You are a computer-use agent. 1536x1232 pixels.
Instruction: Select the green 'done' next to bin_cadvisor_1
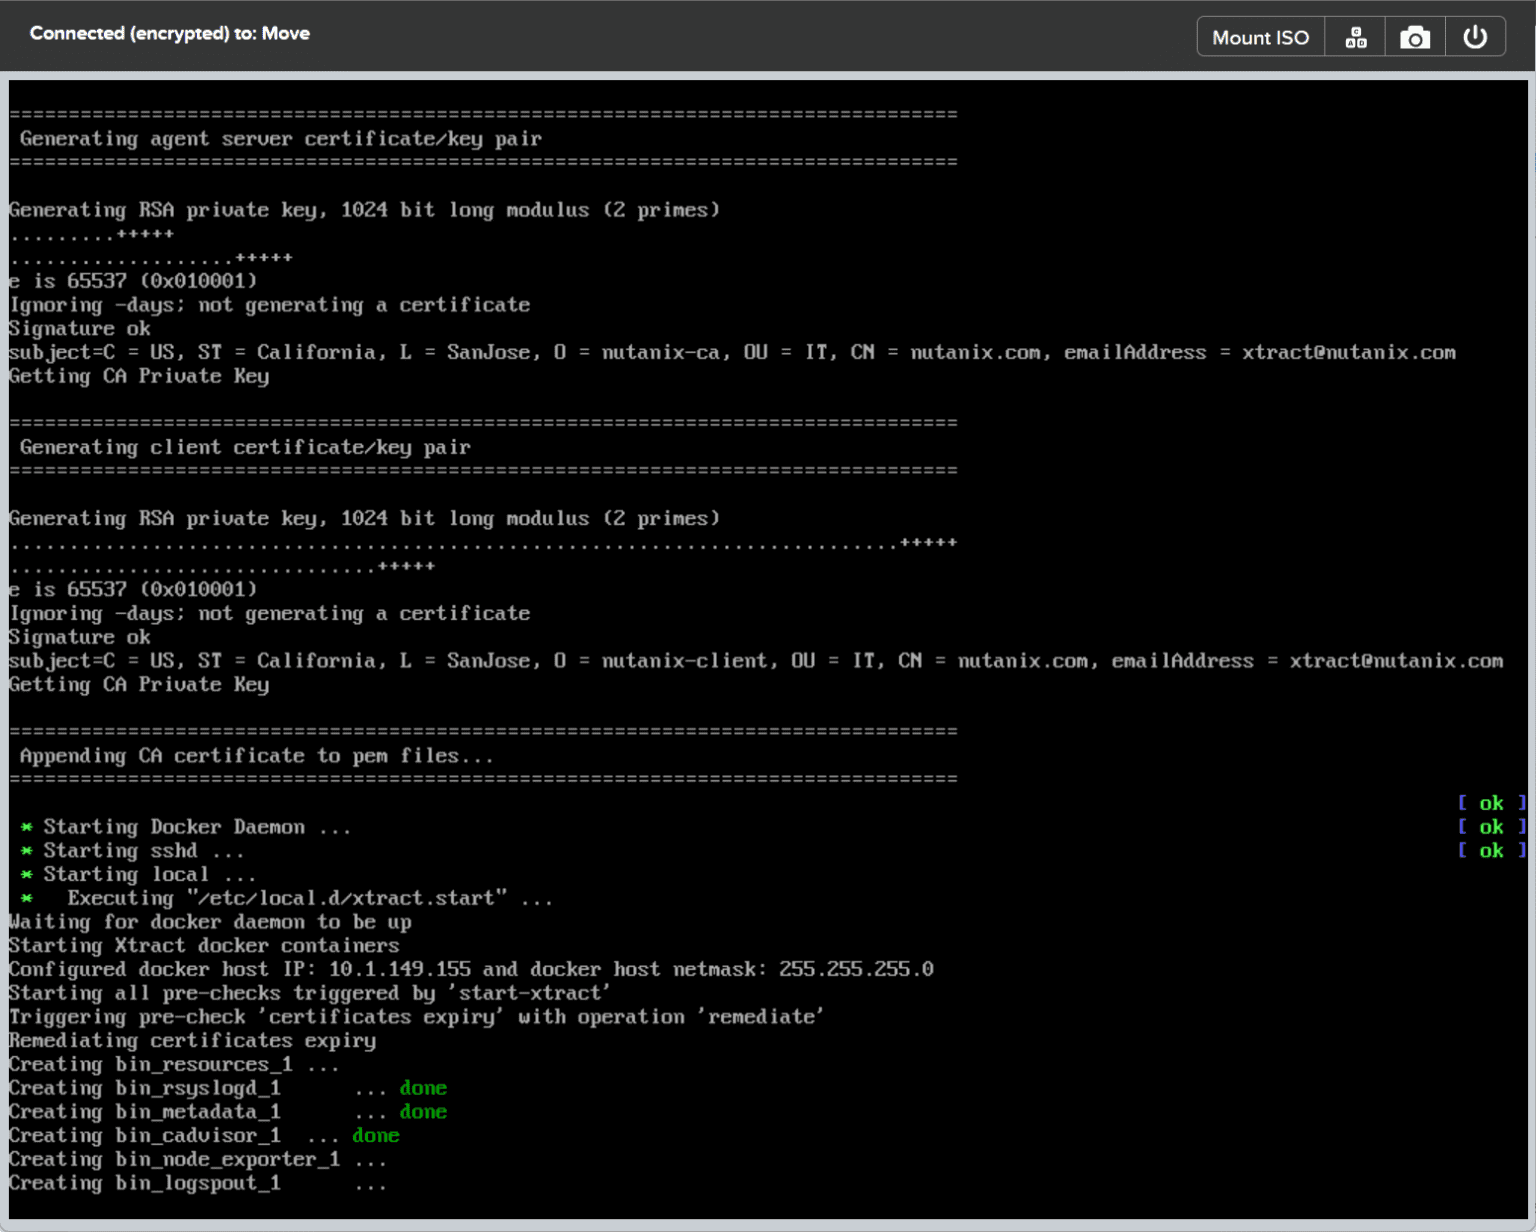pyautogui.click(x=376, y=1135)
